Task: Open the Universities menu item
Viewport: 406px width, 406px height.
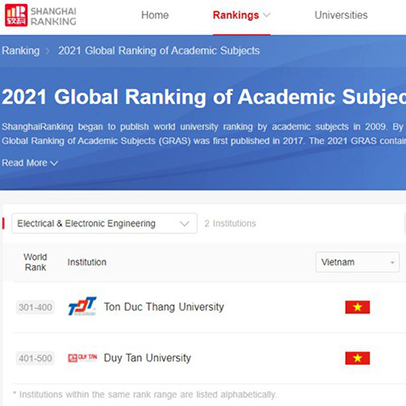Action: 341,15
